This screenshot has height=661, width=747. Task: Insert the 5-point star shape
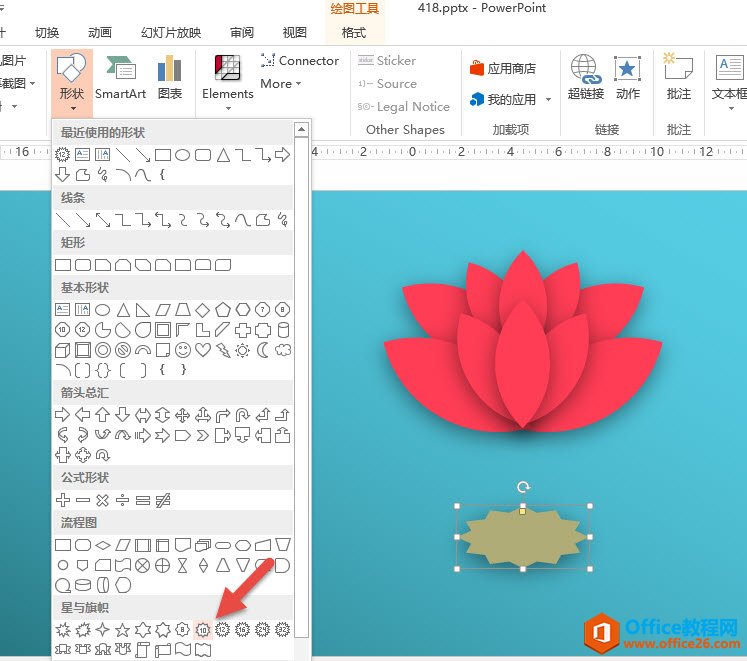[123, 630]
